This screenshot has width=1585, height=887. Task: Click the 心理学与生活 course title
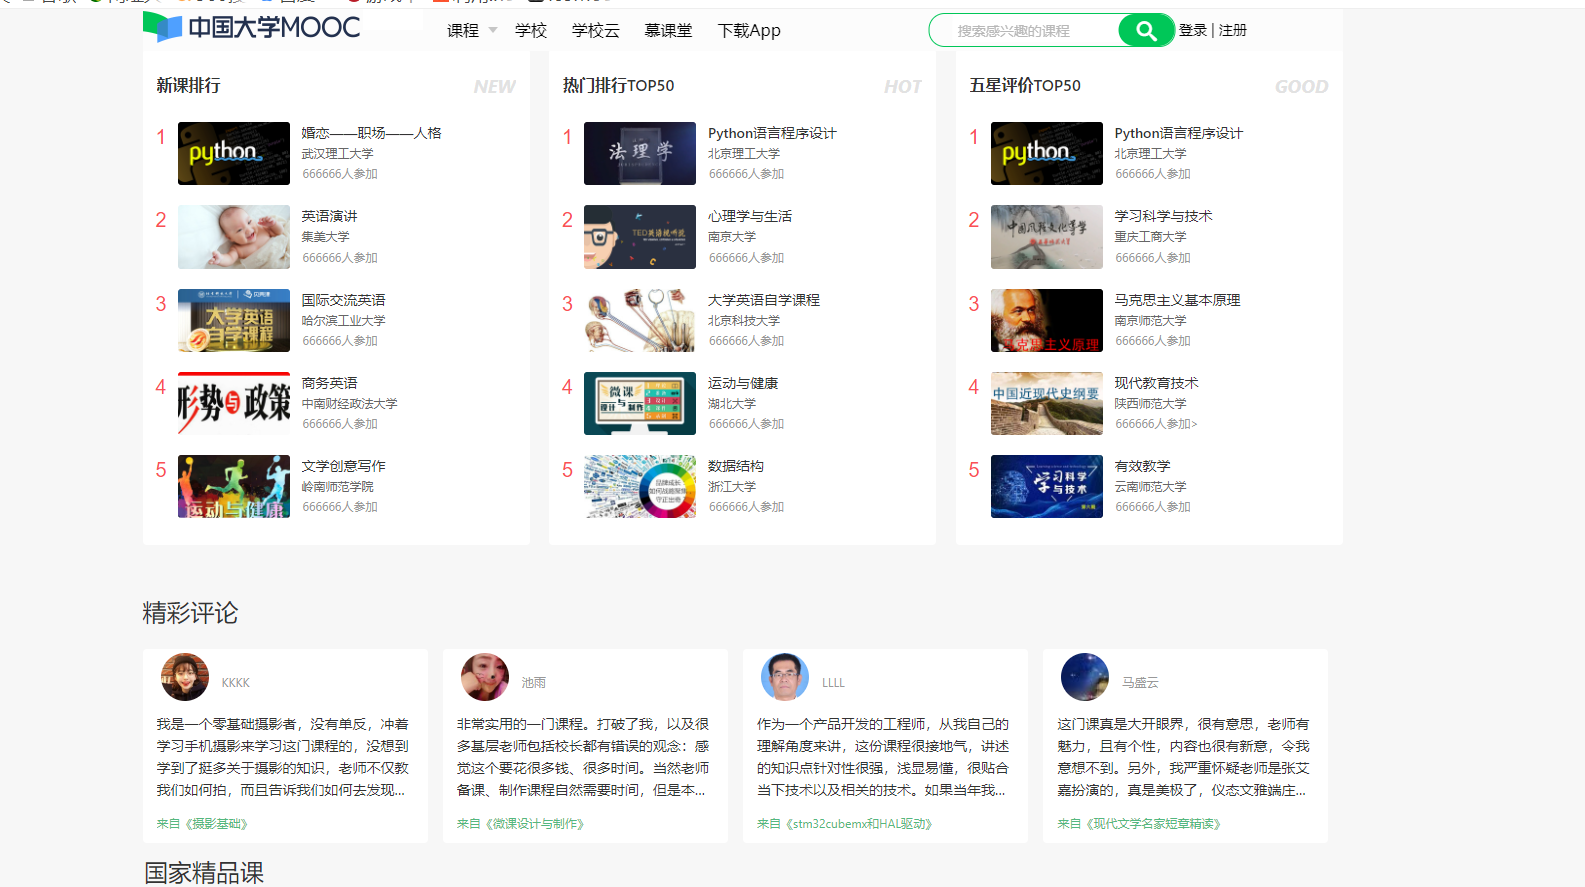(x=750, y=216)
